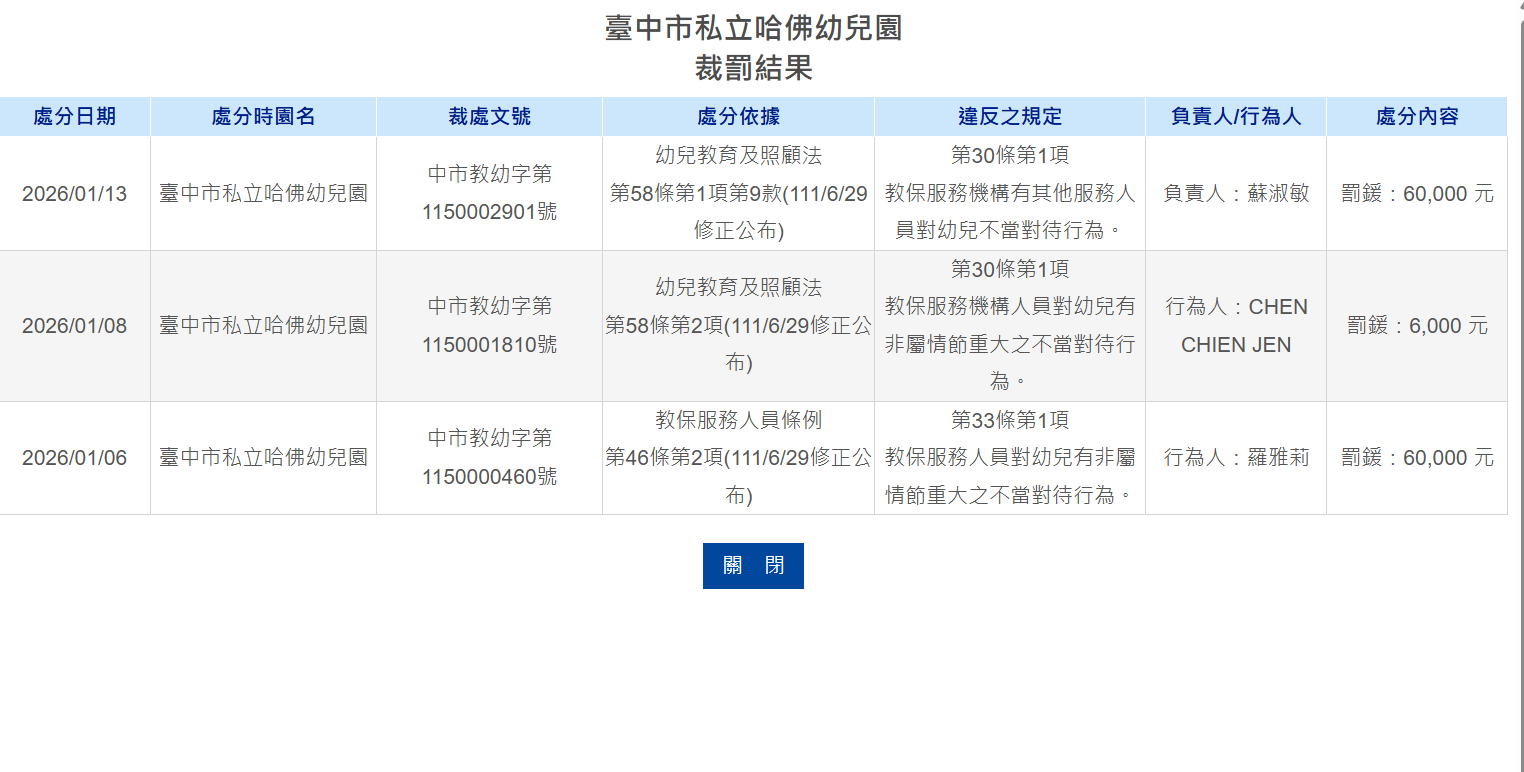Screen dimensions: 1524x772
Task: Click the 第58條第1項第9款 legal basis cell
Action: (738, 194)
